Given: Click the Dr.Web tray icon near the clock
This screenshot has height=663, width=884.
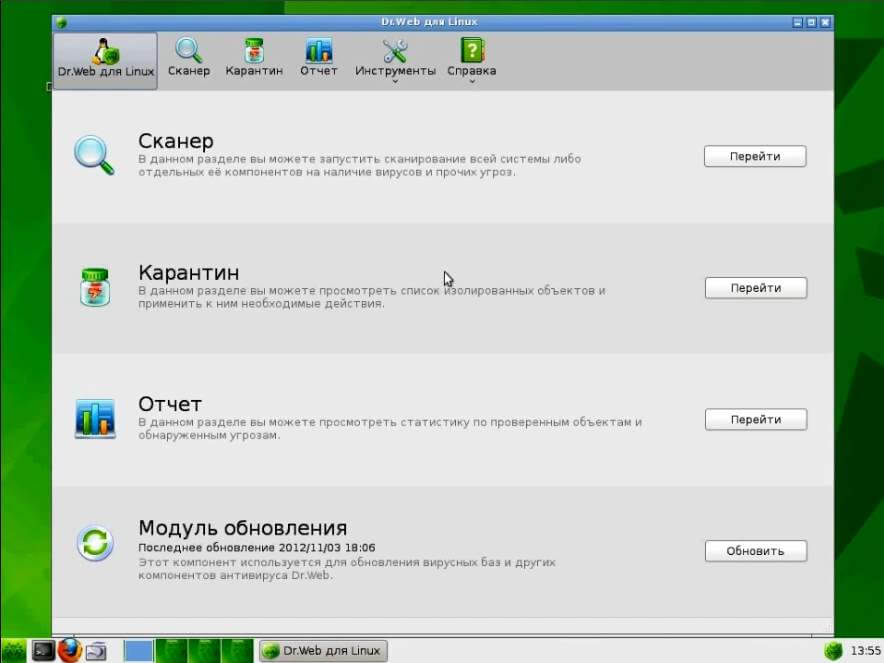Looking at the screenshot, I should click(833, 651).
